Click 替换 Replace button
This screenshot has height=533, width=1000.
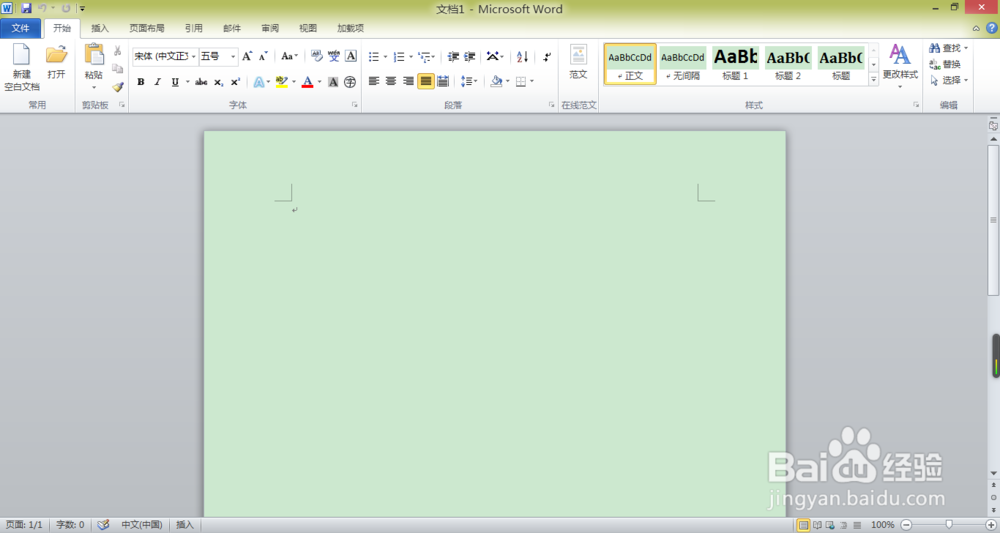point(945,64)
